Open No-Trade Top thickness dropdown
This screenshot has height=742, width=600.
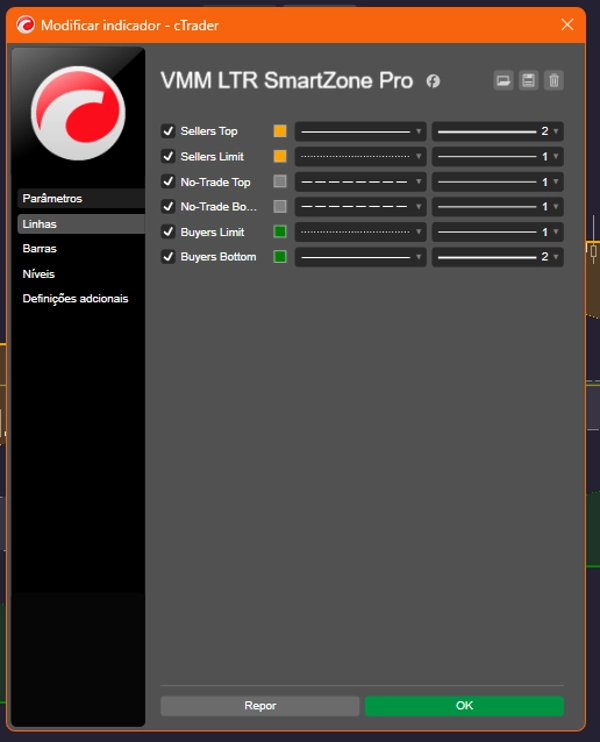[498, 182]
